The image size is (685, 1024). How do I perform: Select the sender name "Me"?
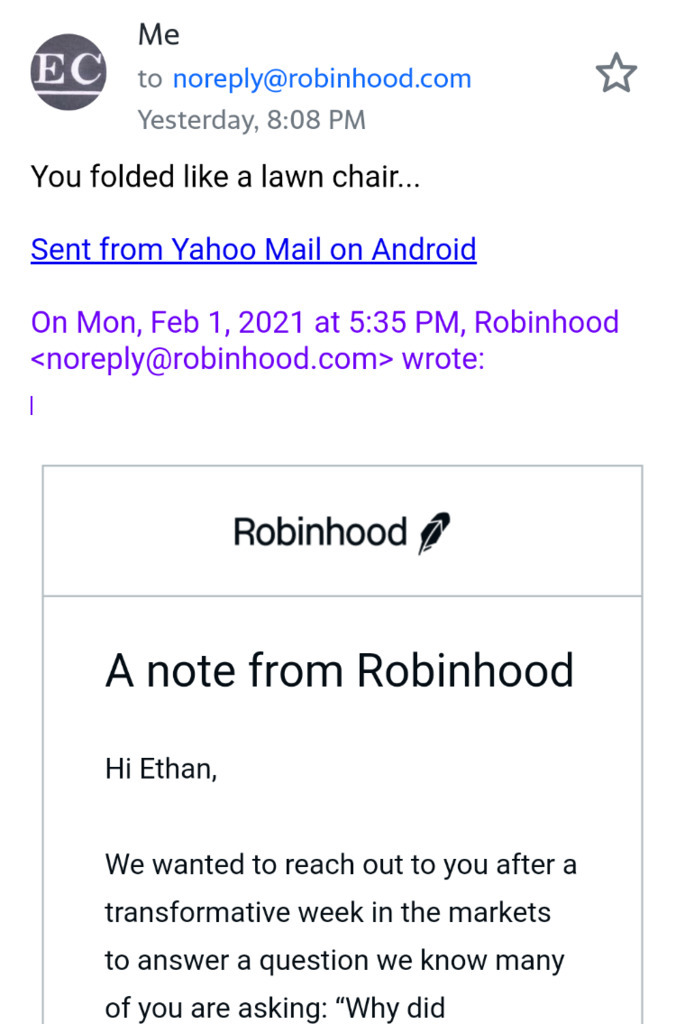tap(159, 35)
